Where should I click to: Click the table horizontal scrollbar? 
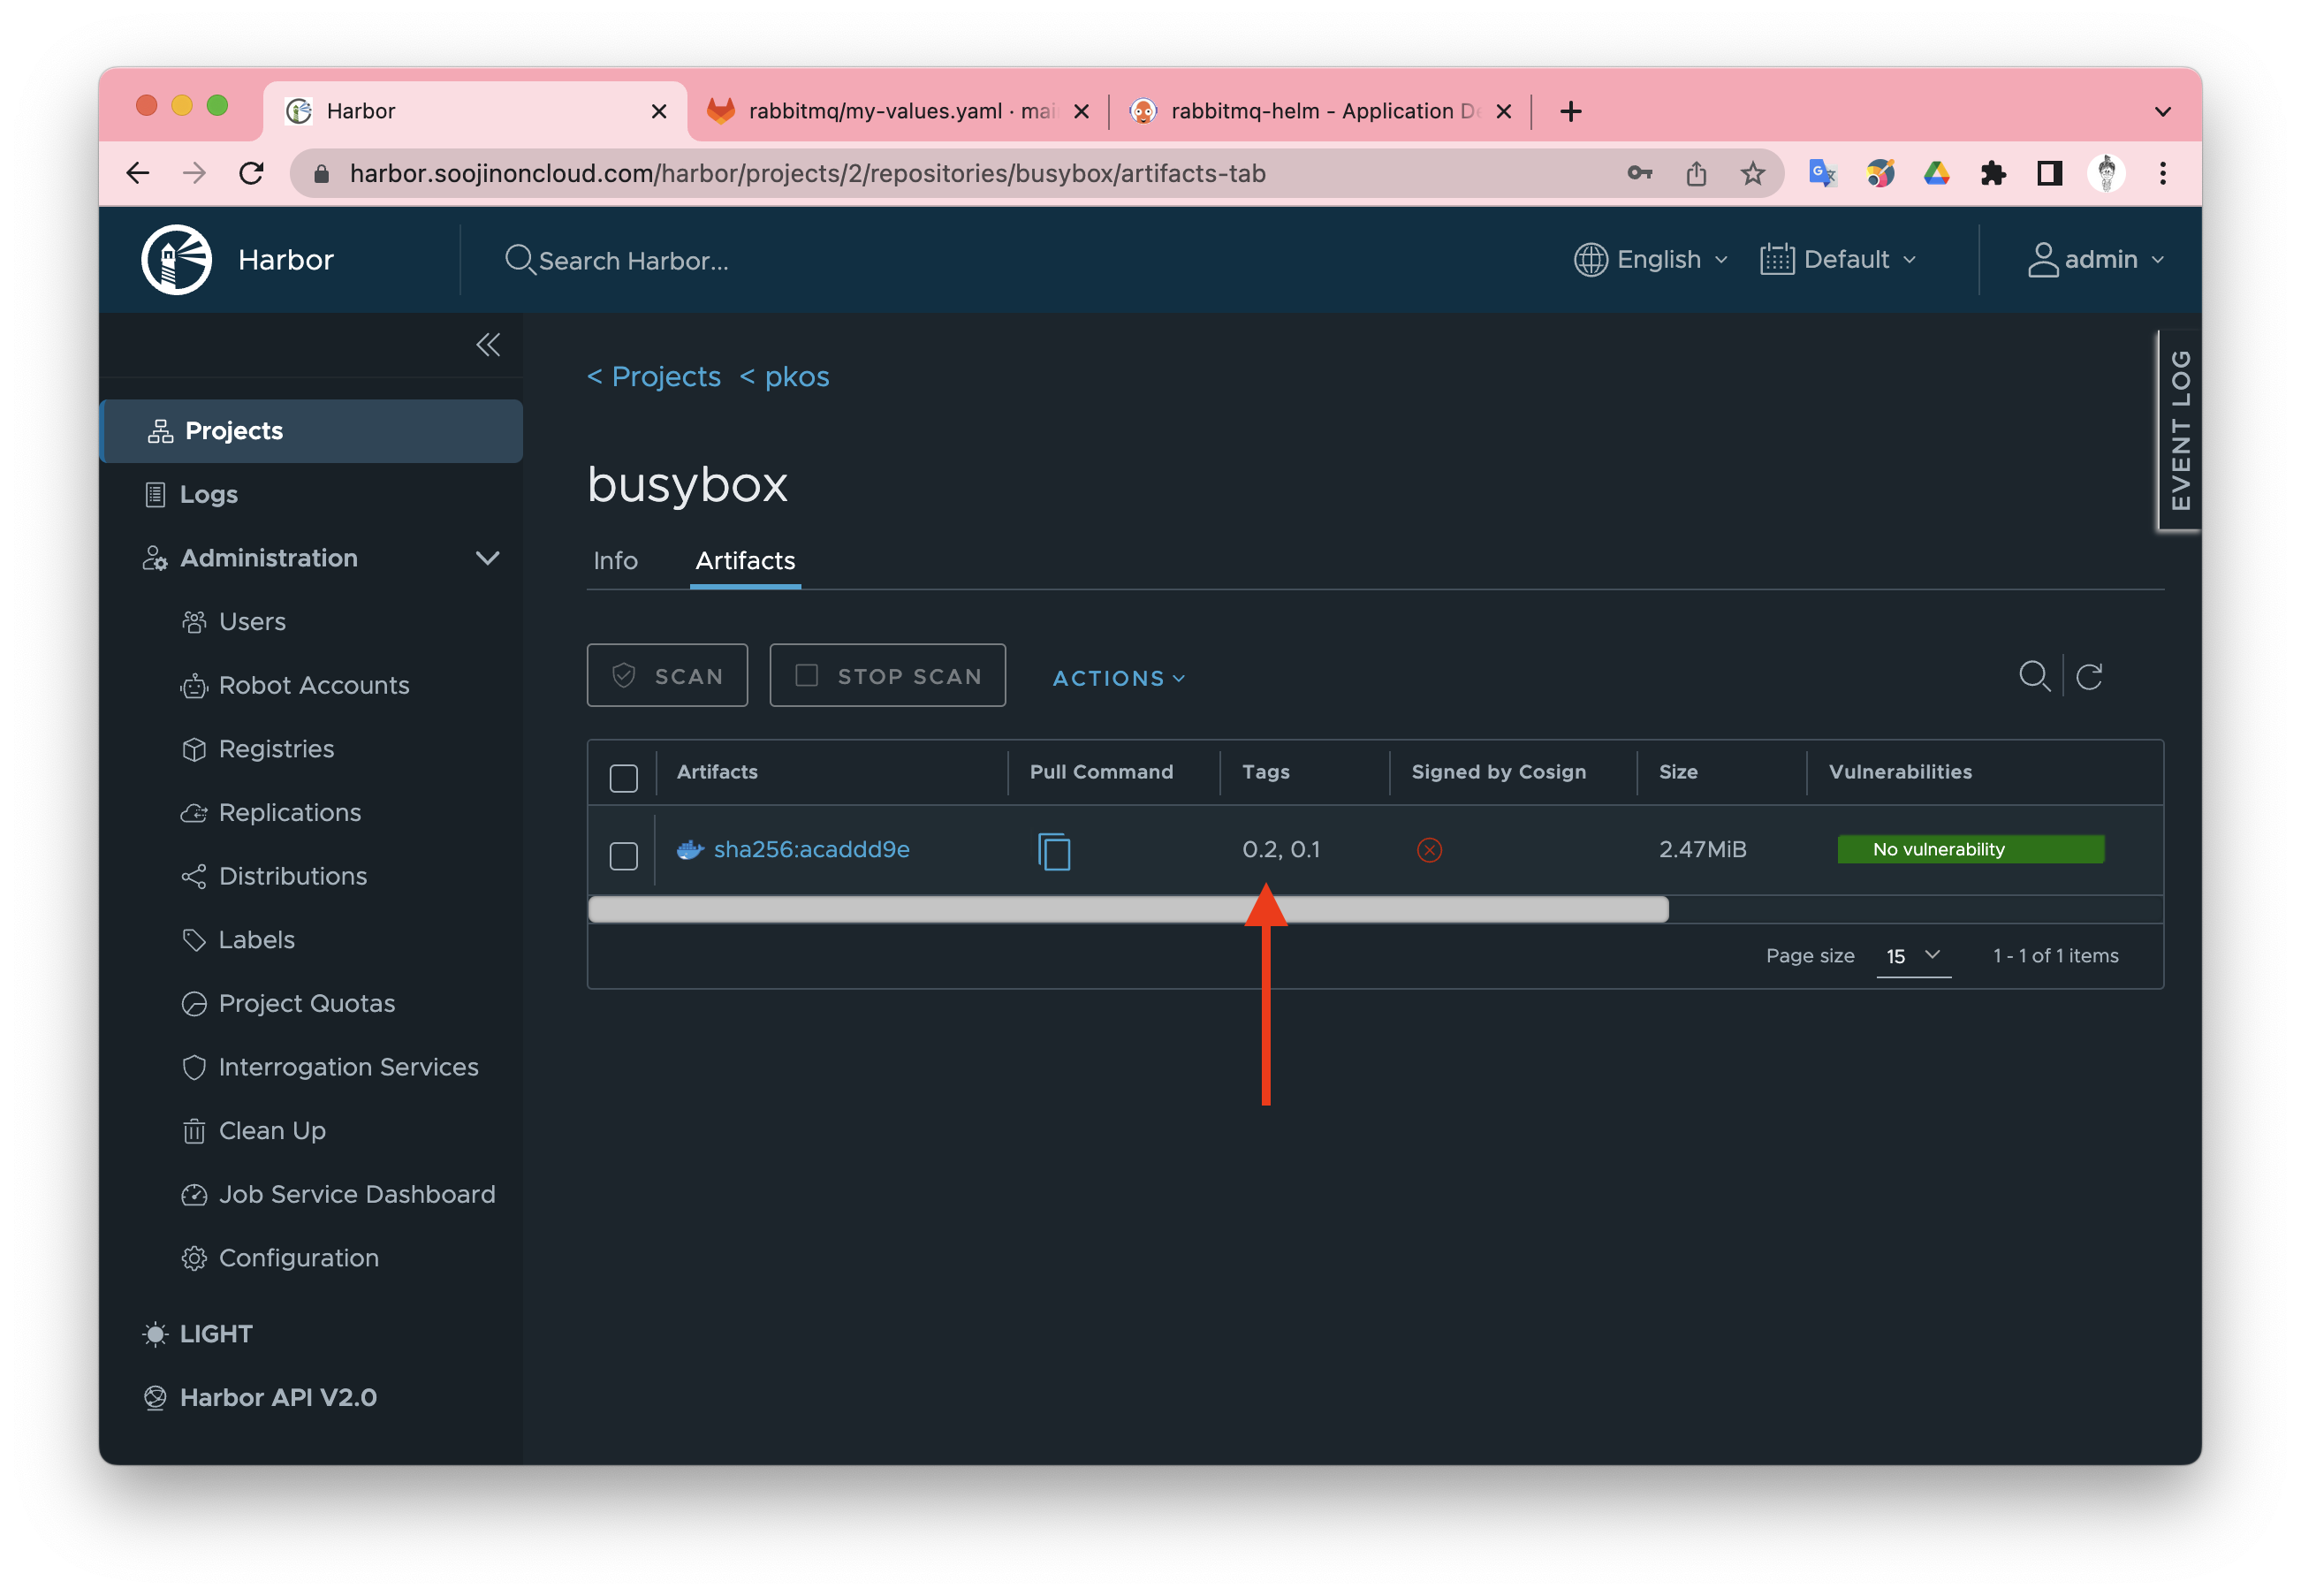click(1128, 909)
